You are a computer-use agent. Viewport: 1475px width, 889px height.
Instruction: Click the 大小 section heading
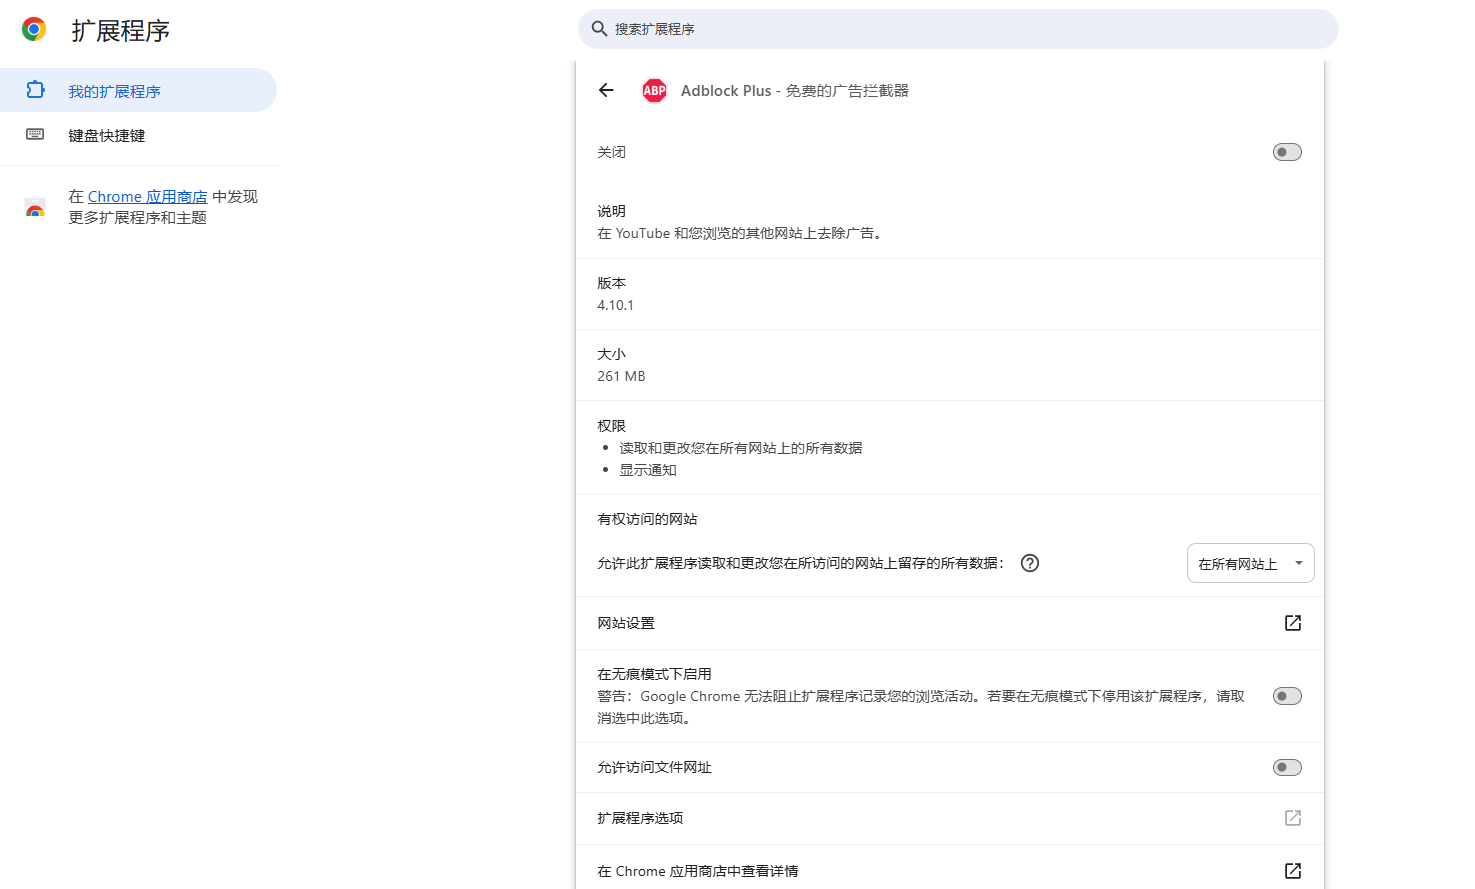[611, 354]
